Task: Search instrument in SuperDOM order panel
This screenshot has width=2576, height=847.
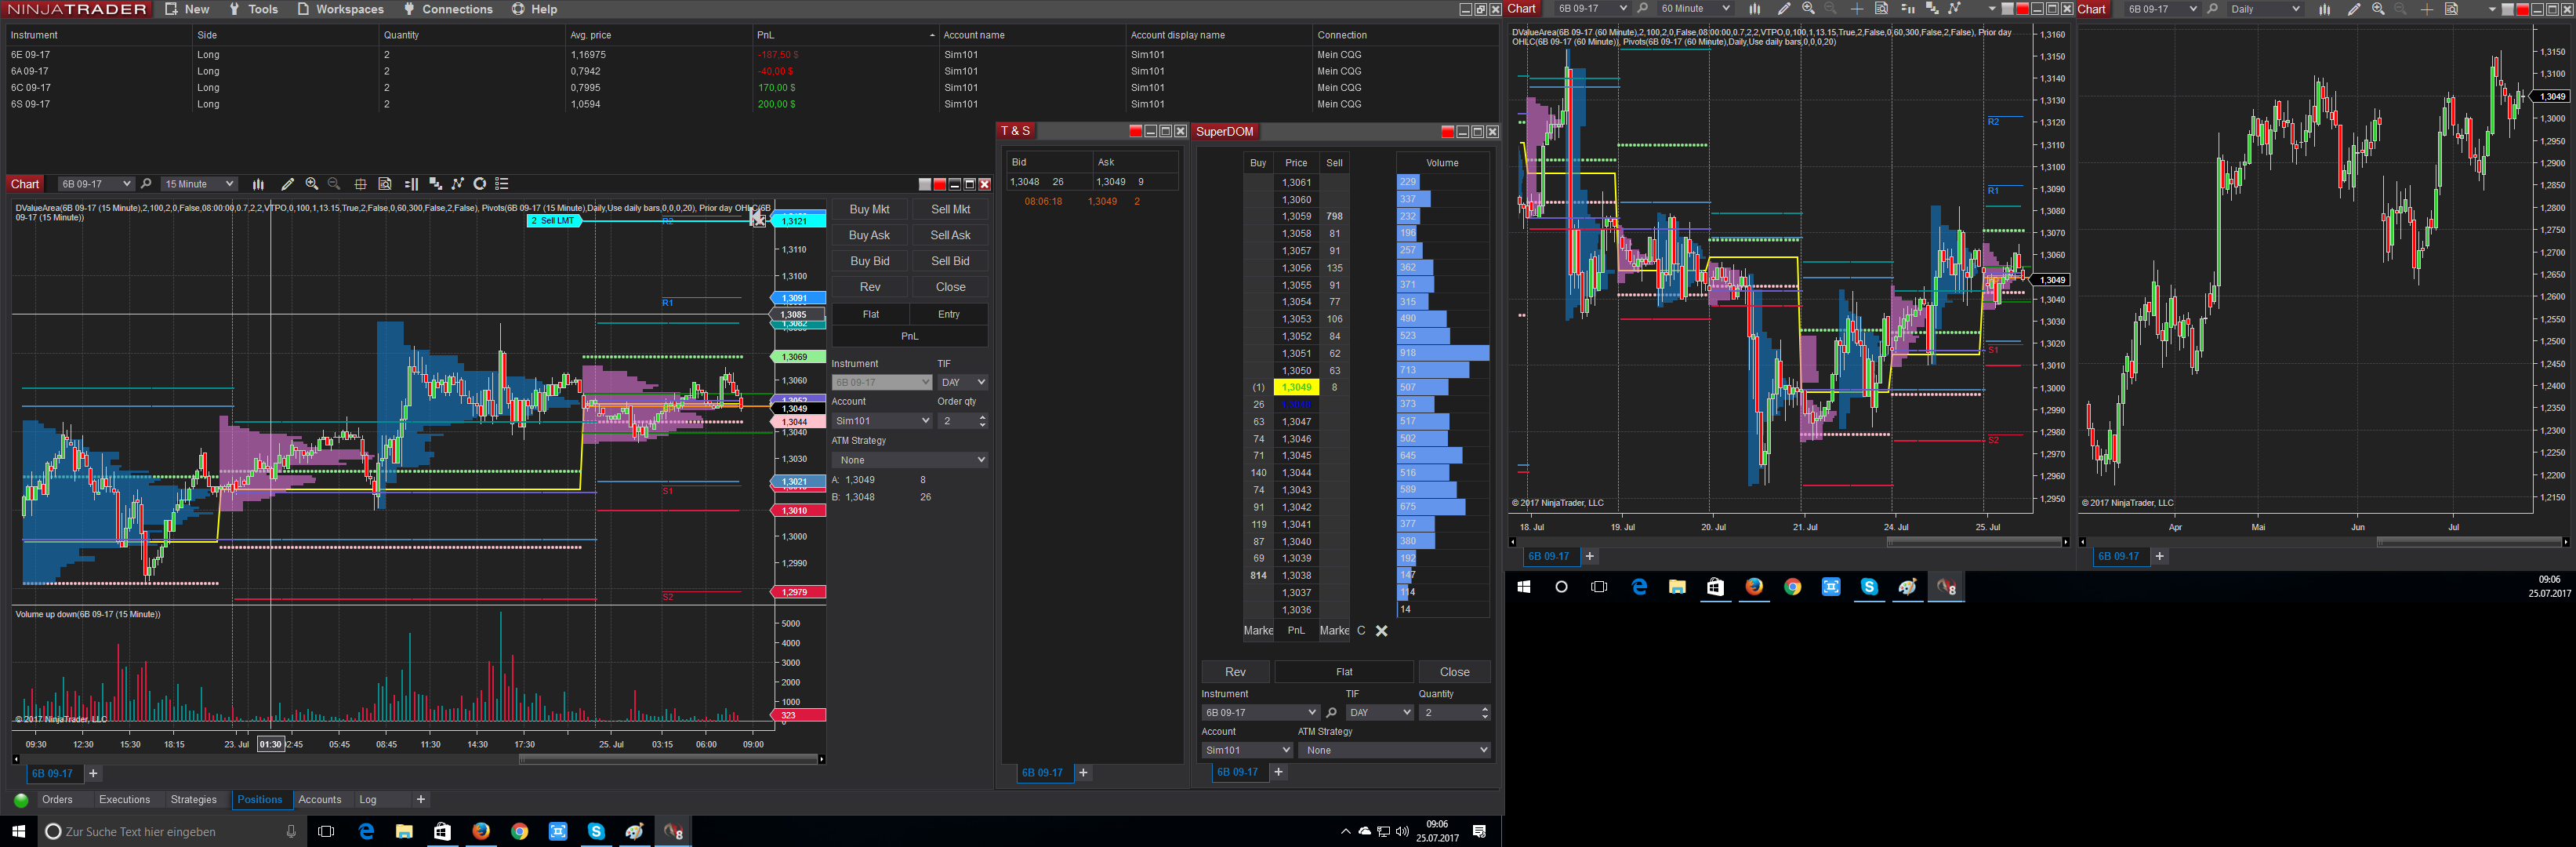Action: 1331,713
